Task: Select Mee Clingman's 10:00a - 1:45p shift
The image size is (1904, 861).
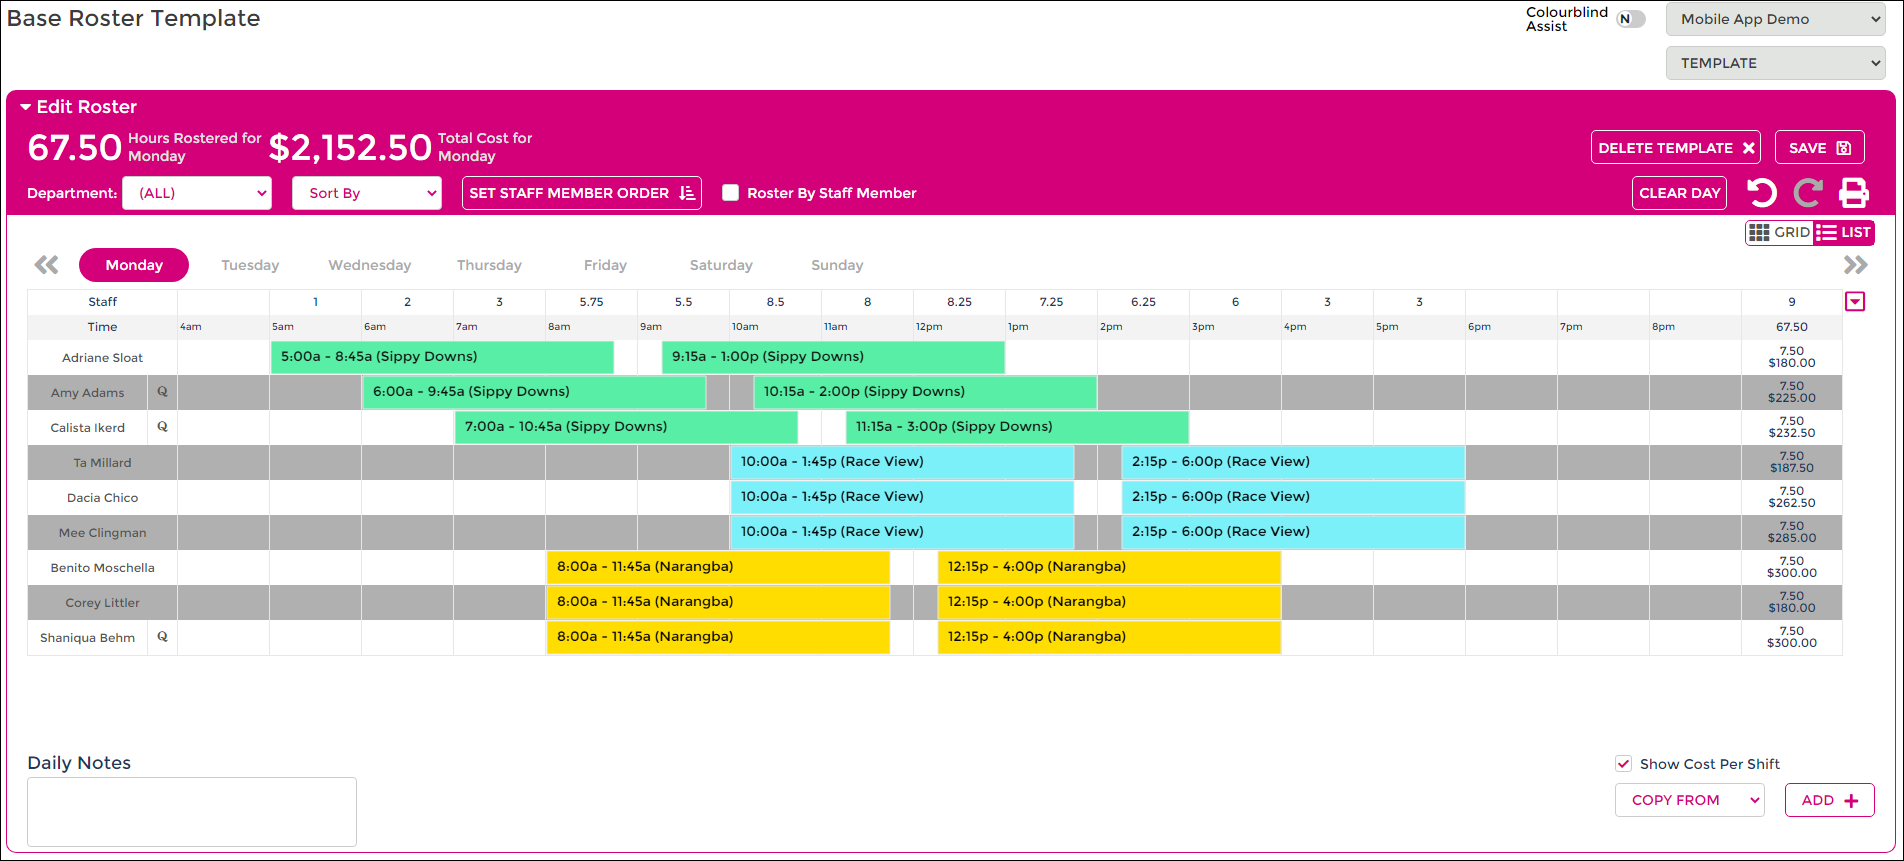Action: coord(902,532)
